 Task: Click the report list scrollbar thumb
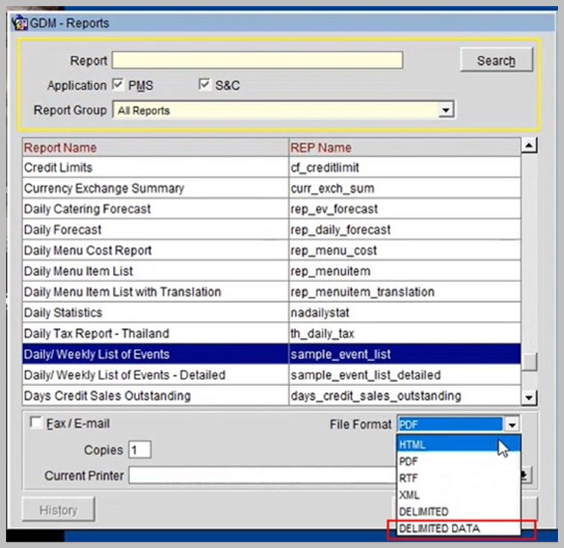tap(529, 362)
